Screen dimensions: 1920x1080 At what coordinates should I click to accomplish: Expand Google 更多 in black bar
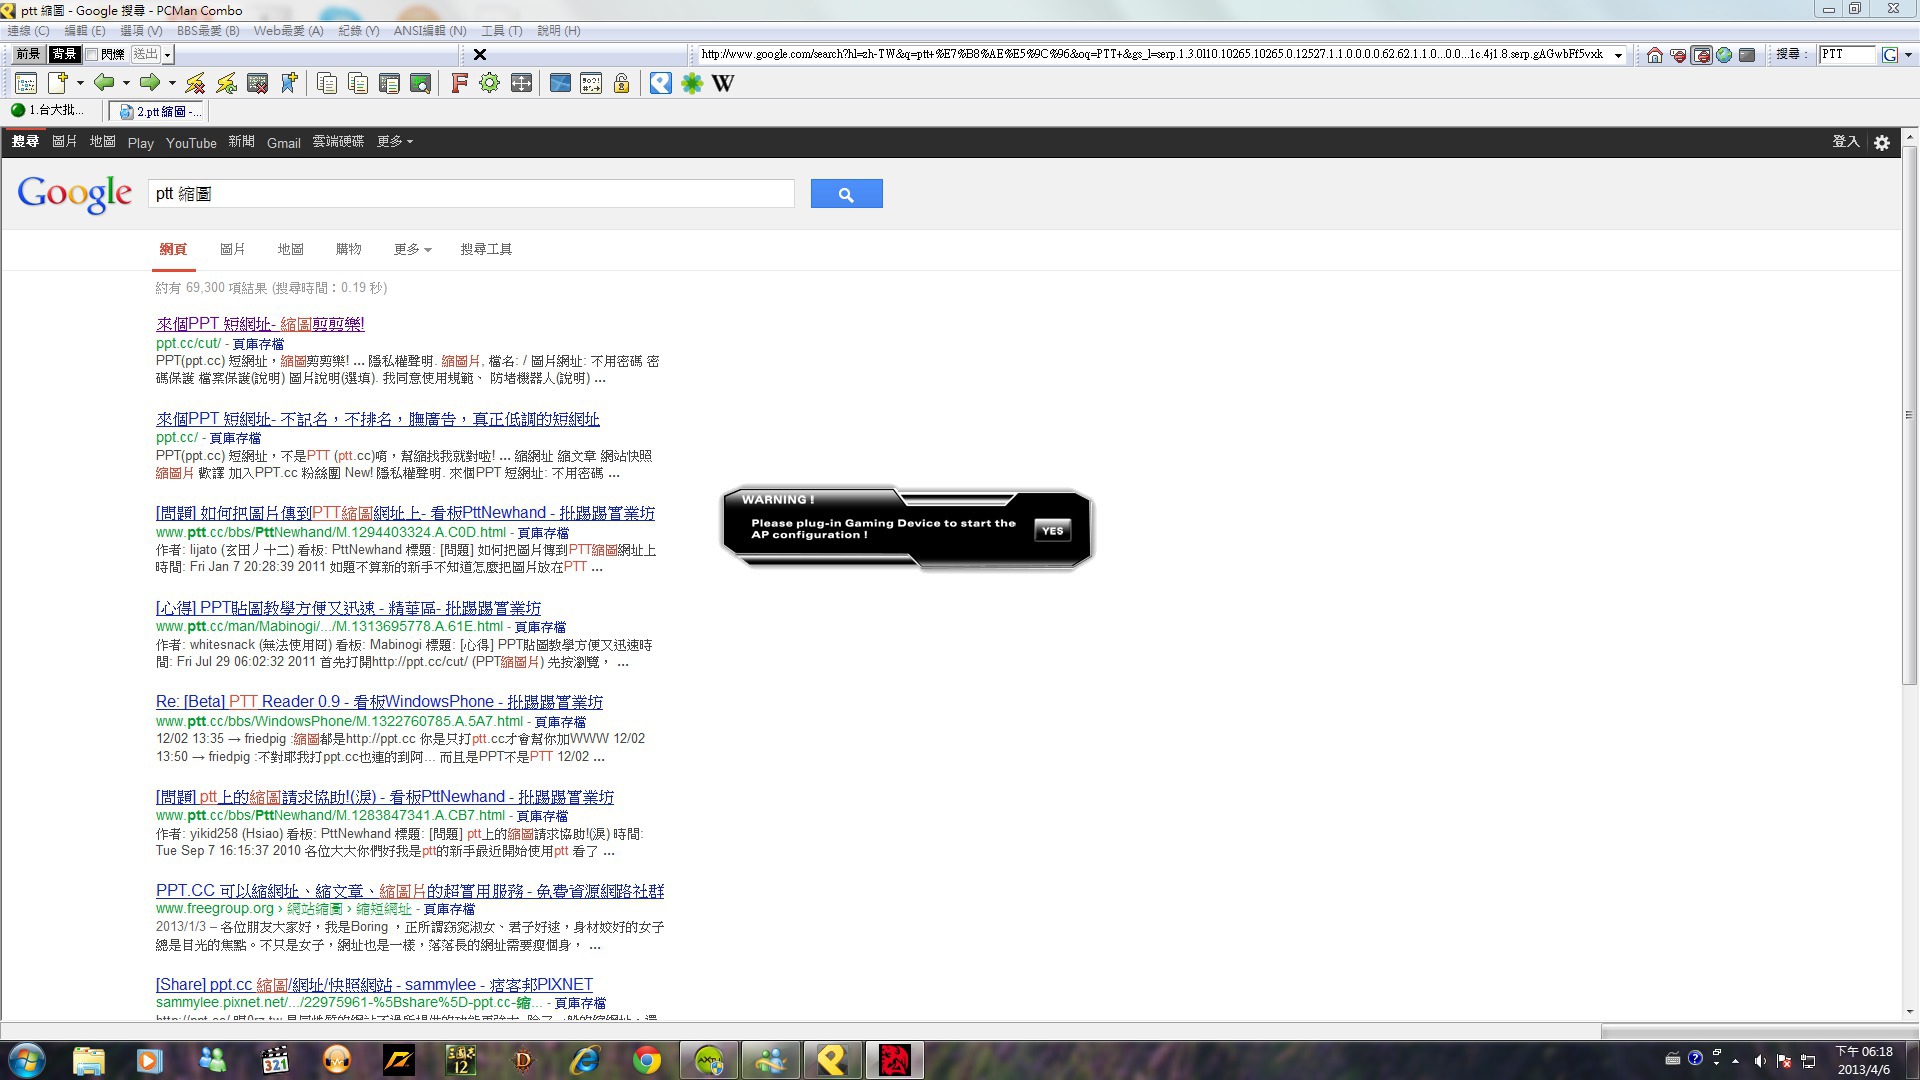point(394,142)
